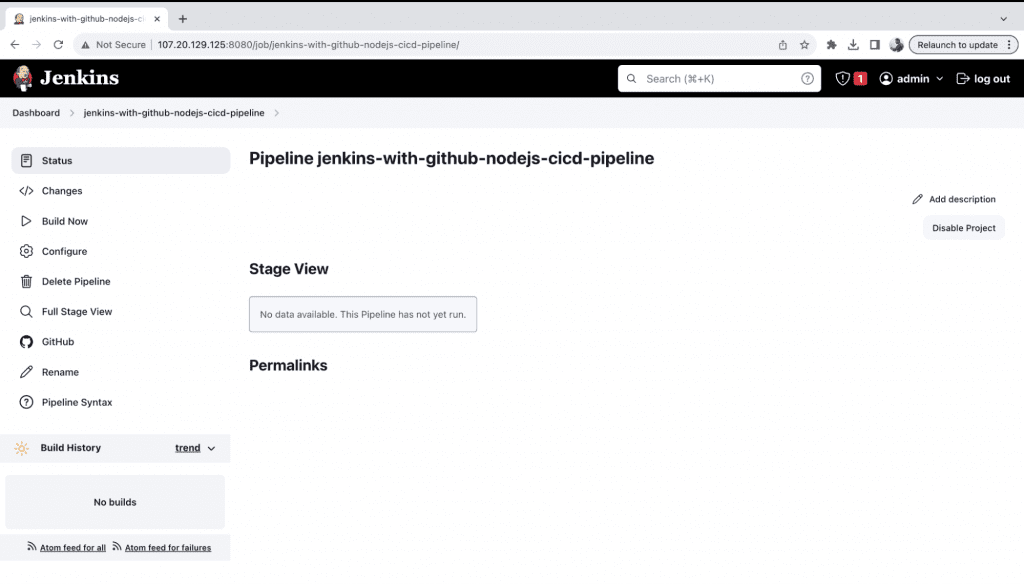
Task: Click the Not Secure warning icon
Action: [x=86, y=45]
